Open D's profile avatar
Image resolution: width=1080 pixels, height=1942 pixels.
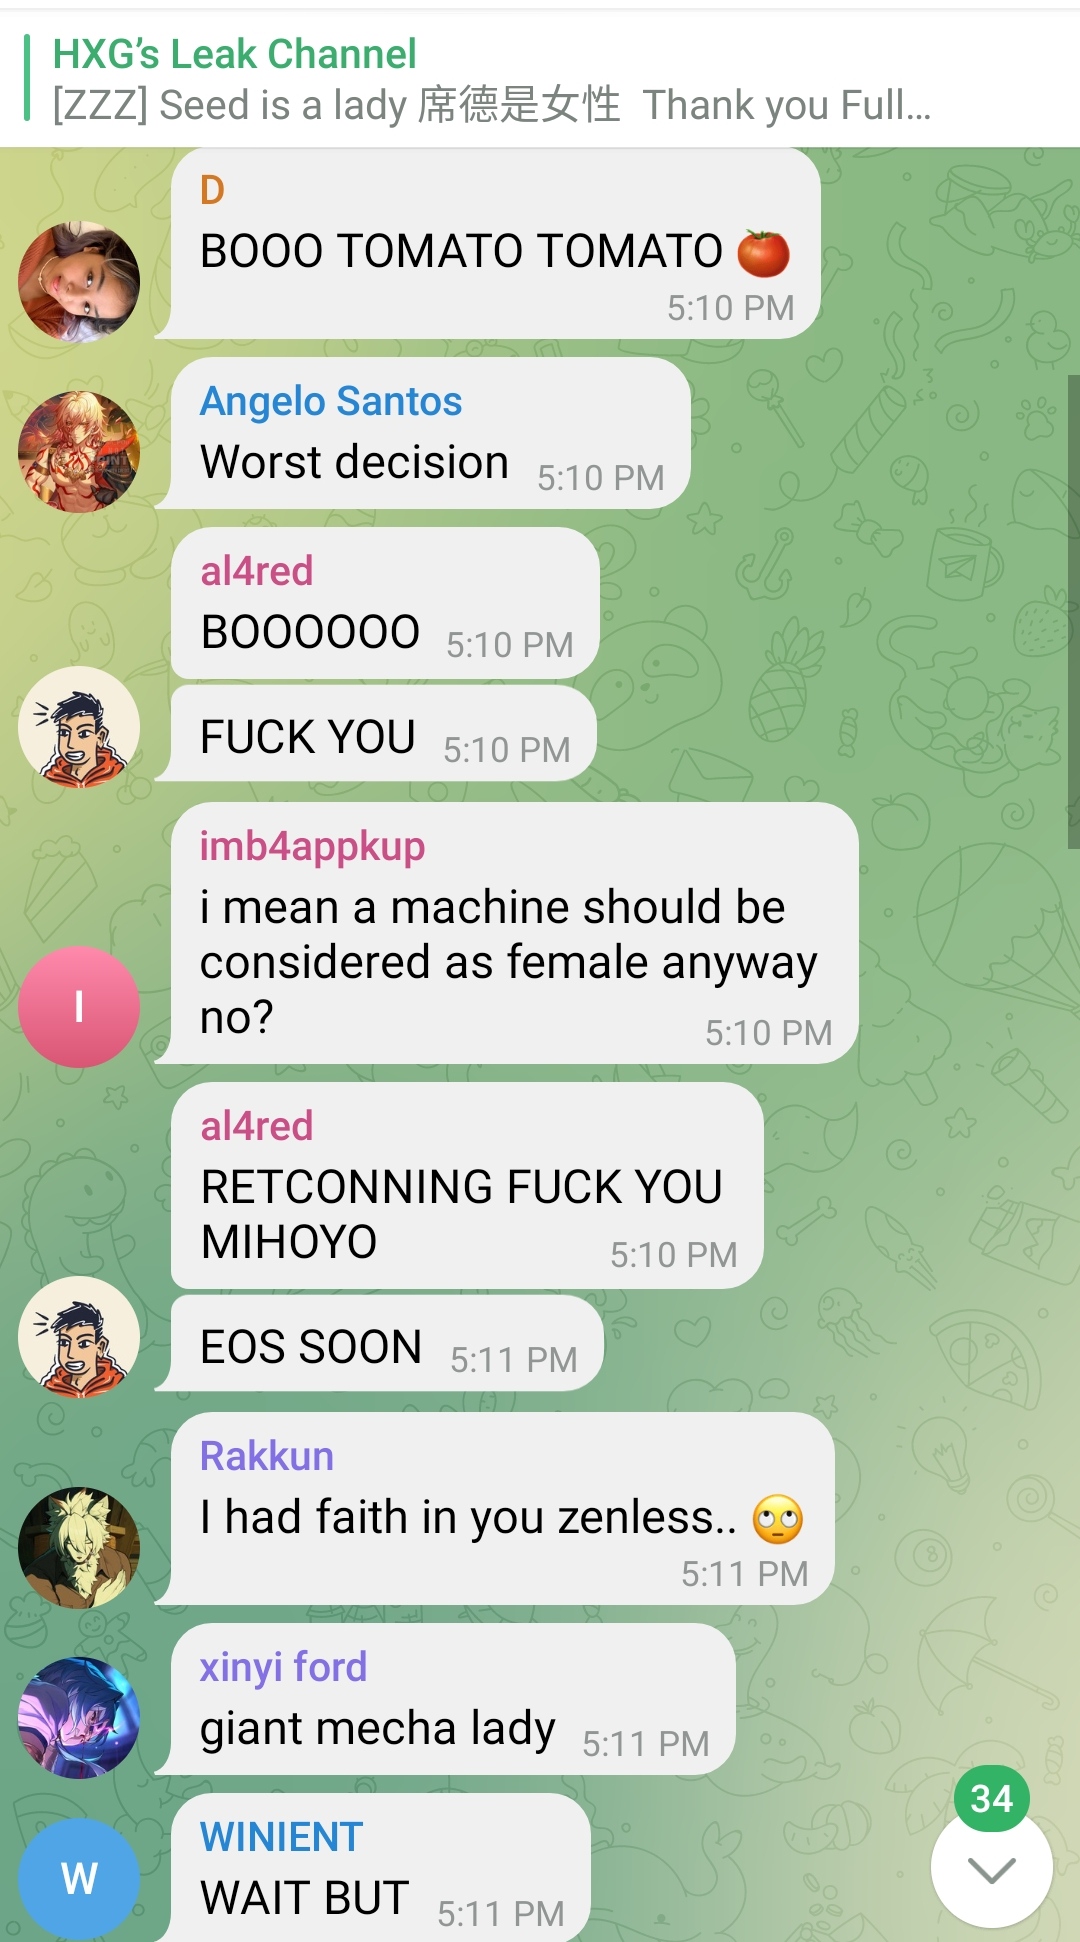pos(79,282)
